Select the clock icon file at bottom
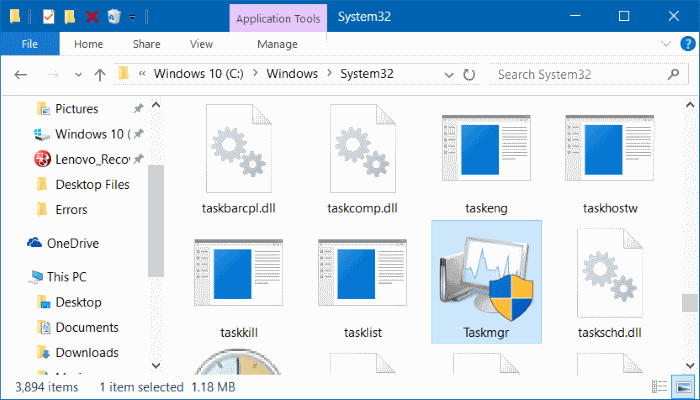700x400 pixels. [x=238, y=360]
